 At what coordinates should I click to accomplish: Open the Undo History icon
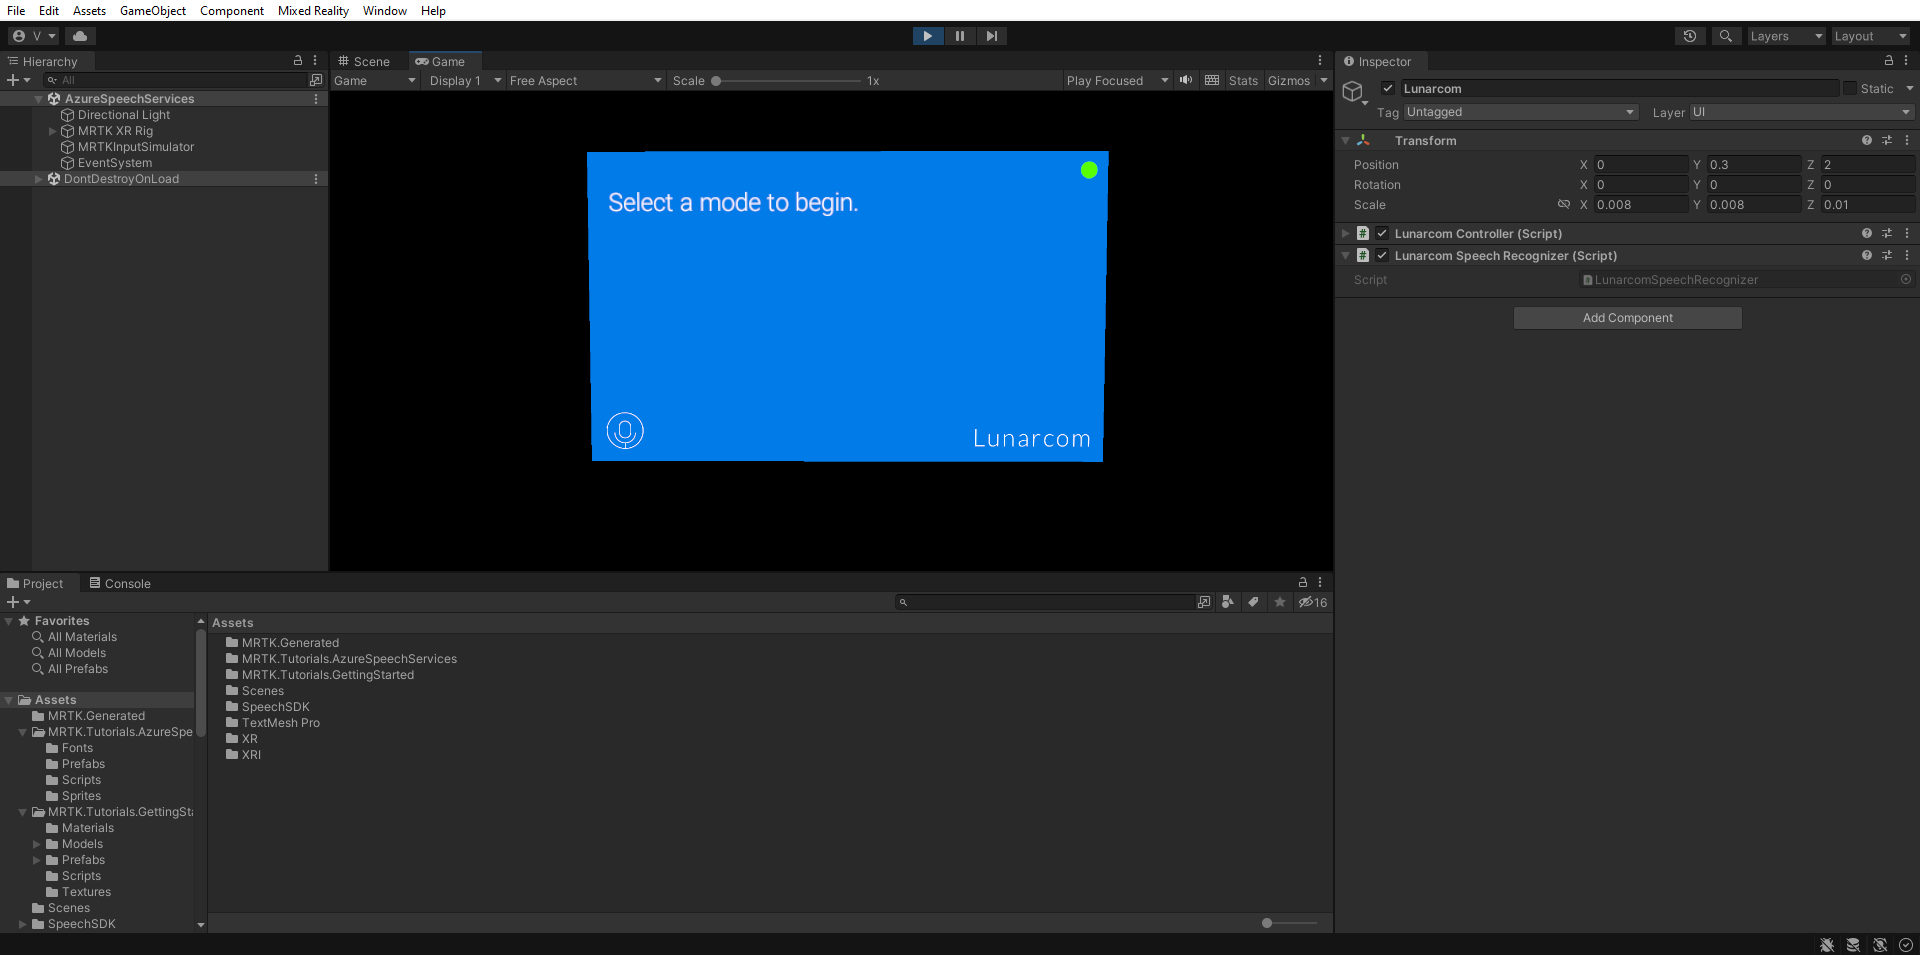point(1690,36)
